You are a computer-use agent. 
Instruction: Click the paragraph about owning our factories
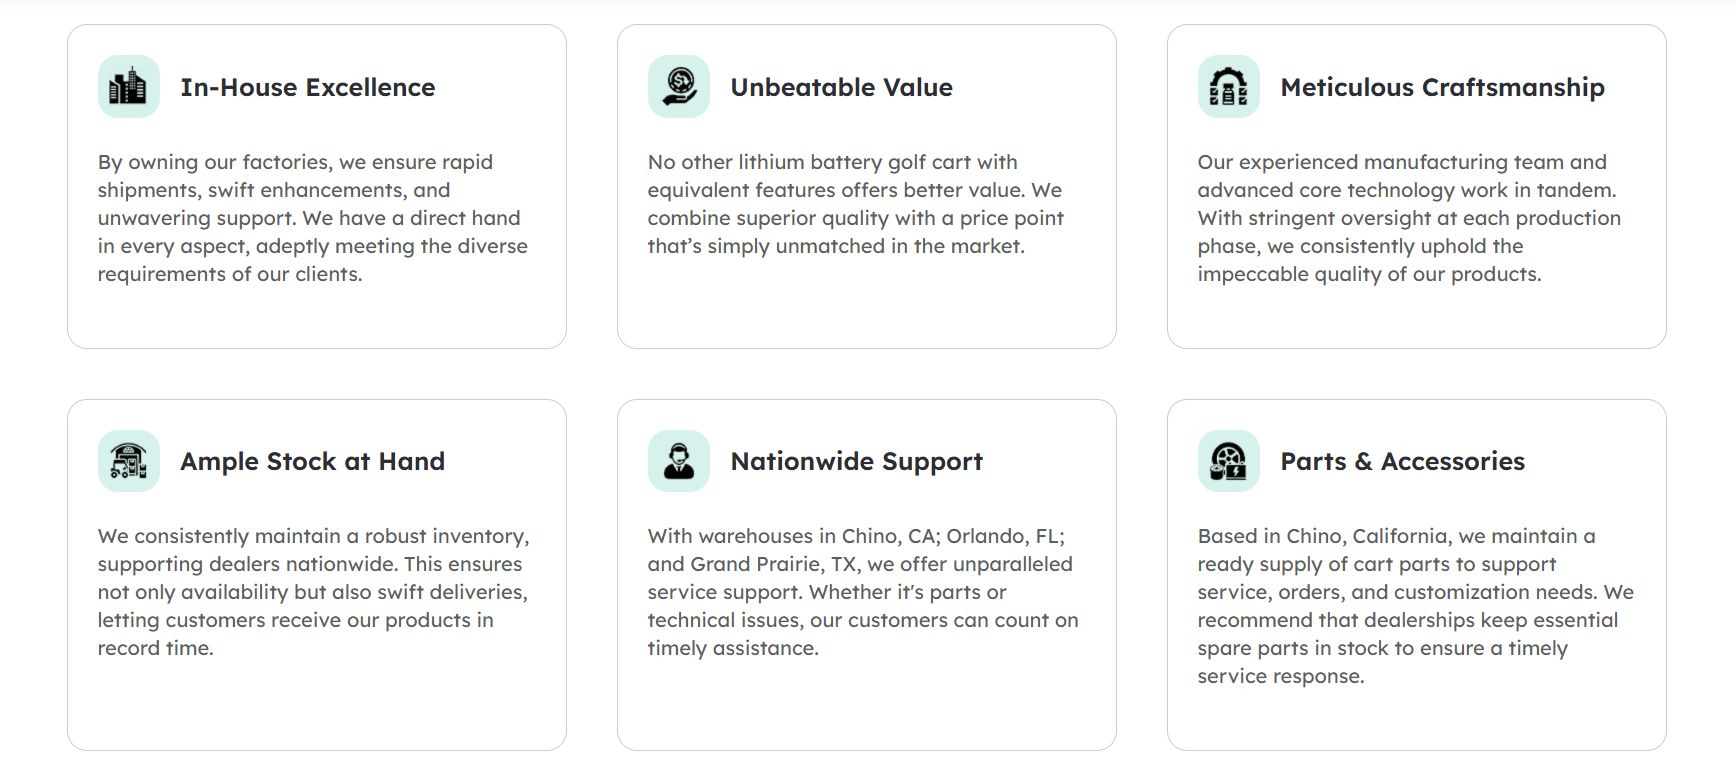coord(312,218)
